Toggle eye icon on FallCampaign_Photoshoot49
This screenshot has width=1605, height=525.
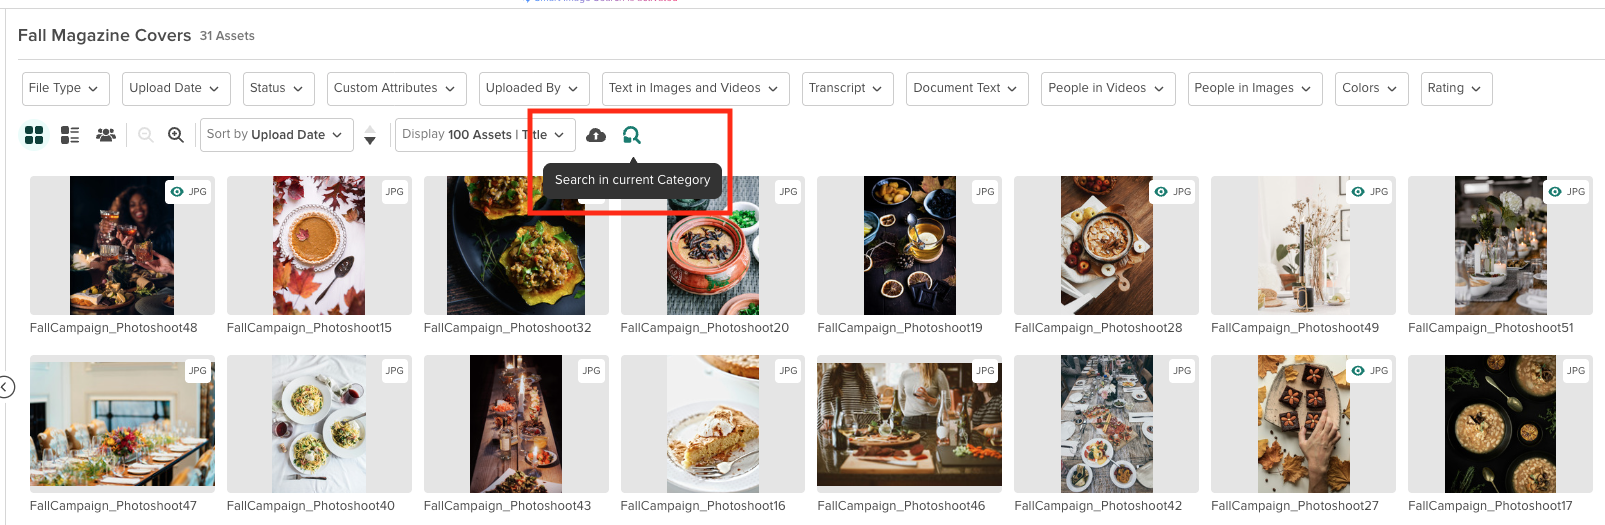coord(1358,191)
